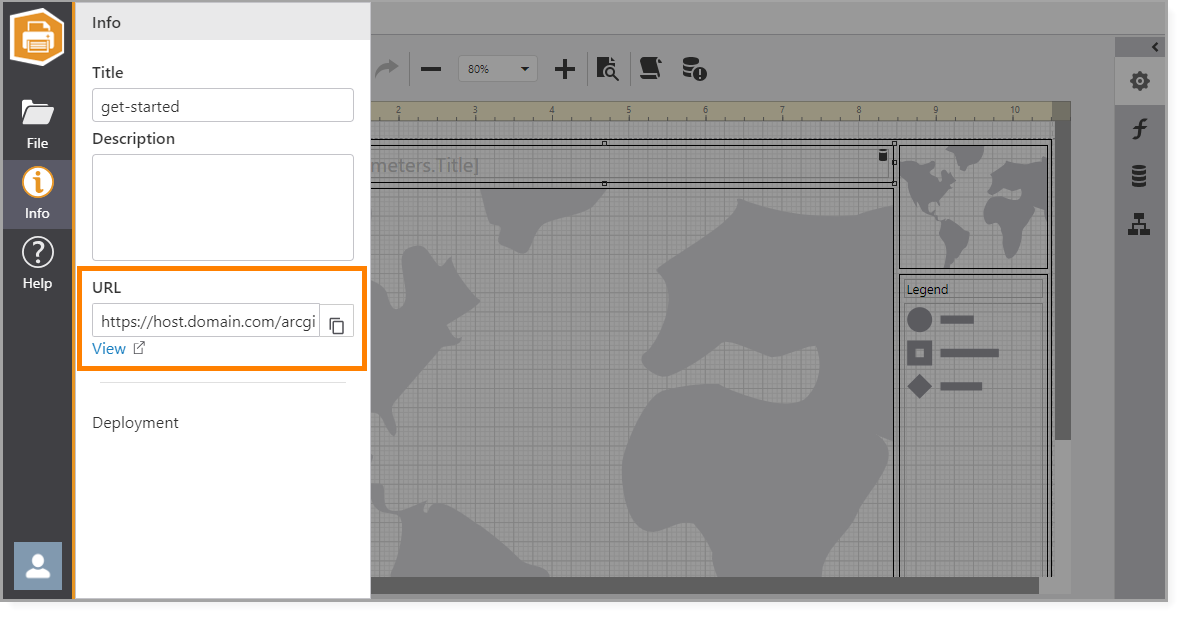Screen dimensions: 1183x617
Task: Zoom out with the minus button
Action: click(x=431, y=68)
